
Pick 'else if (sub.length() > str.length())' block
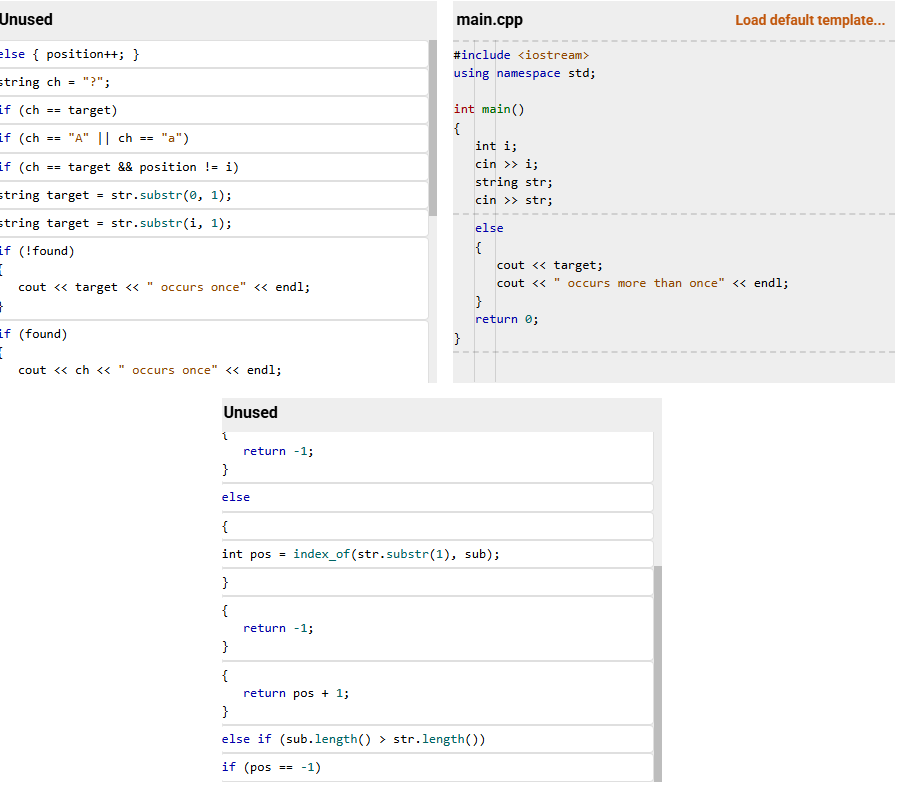[x=437, y=739]
